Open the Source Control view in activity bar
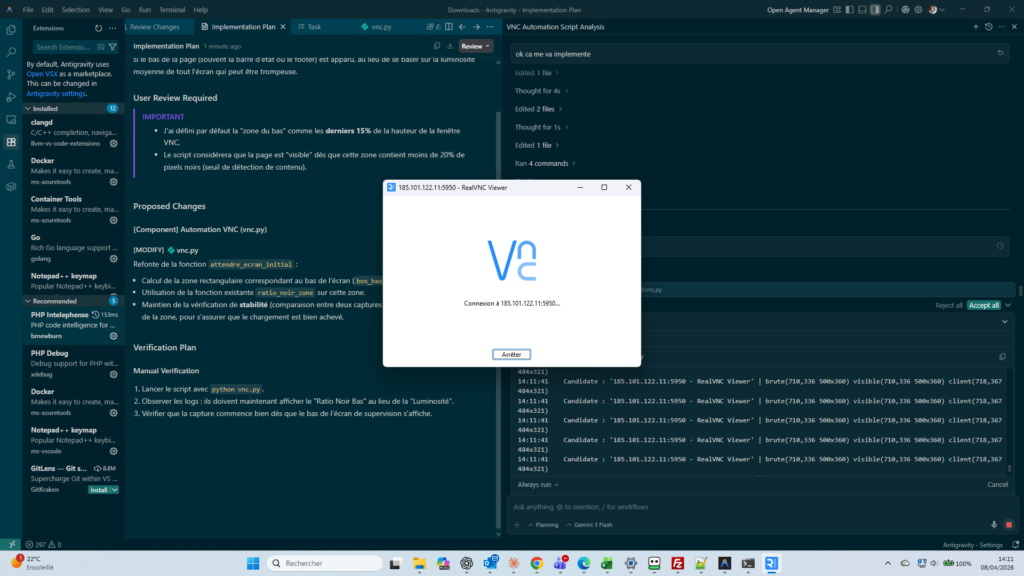The image size is (1024, 576). point(10,73)
